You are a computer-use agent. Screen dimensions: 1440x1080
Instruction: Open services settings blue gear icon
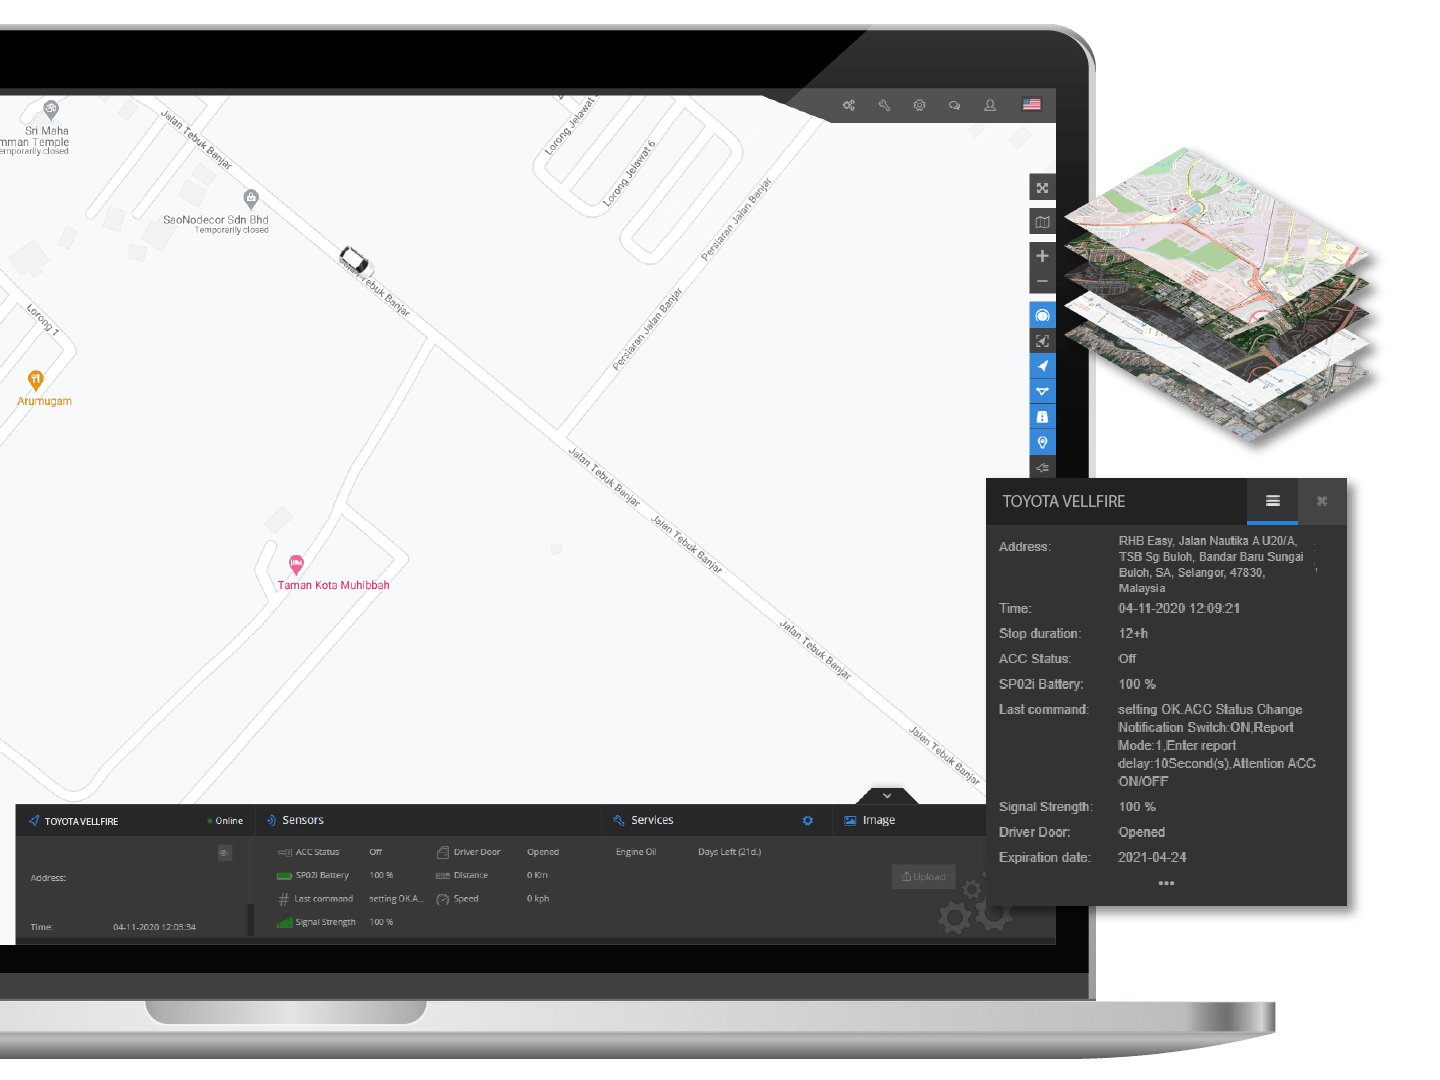808,821
